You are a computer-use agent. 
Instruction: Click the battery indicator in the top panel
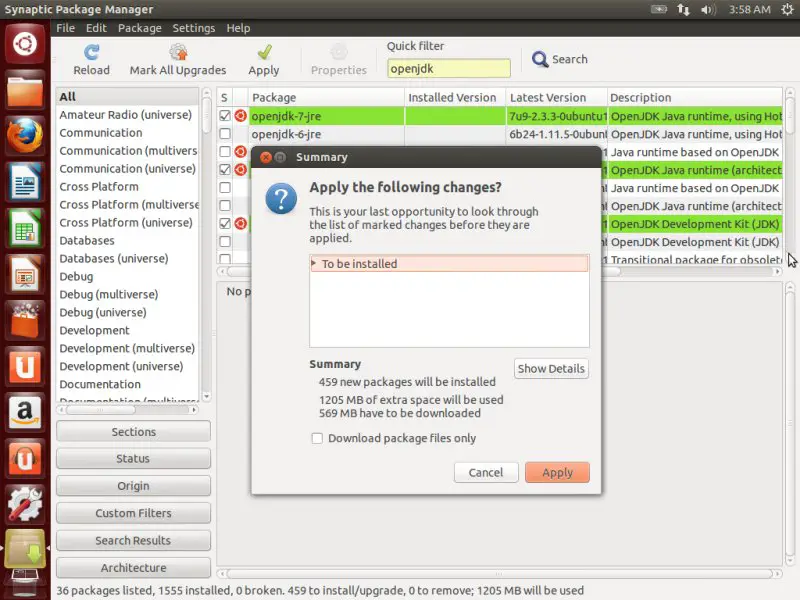tap(659, 9)
